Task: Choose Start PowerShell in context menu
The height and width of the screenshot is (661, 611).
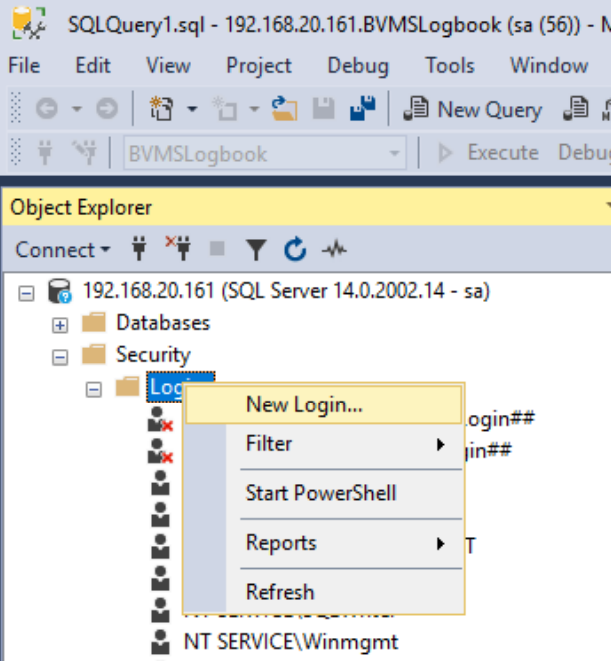Action: 320,493
